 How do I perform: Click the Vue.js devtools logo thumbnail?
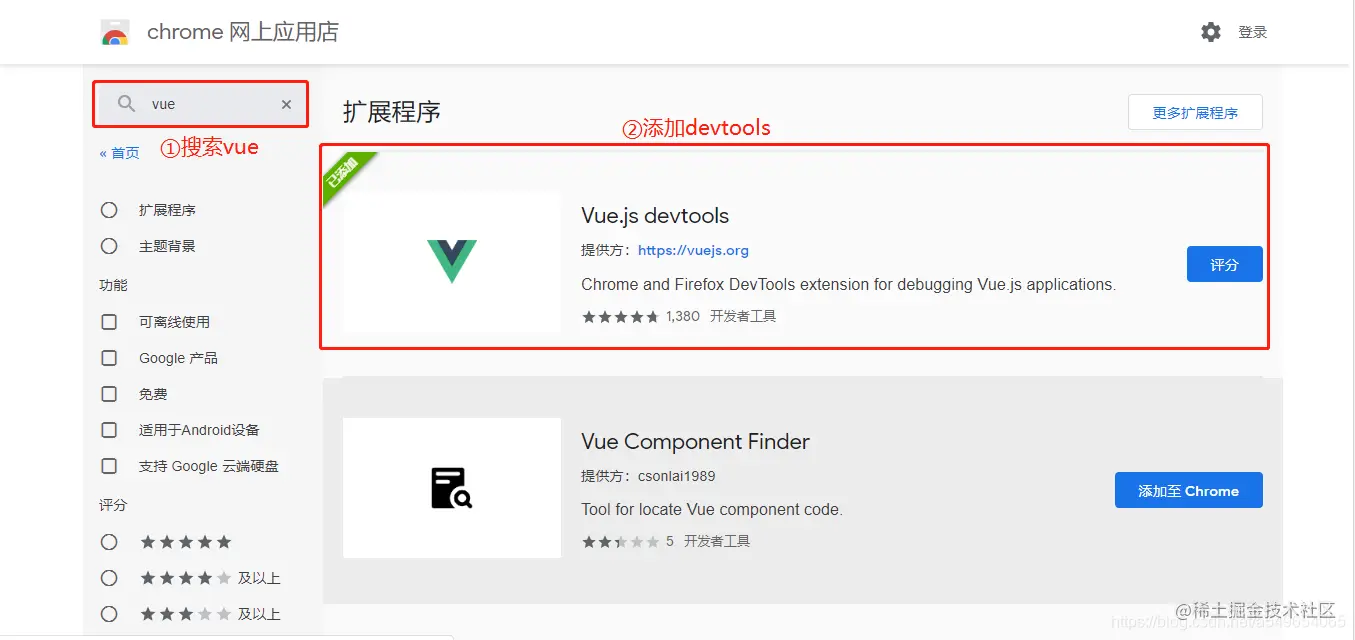pos(452,262)
